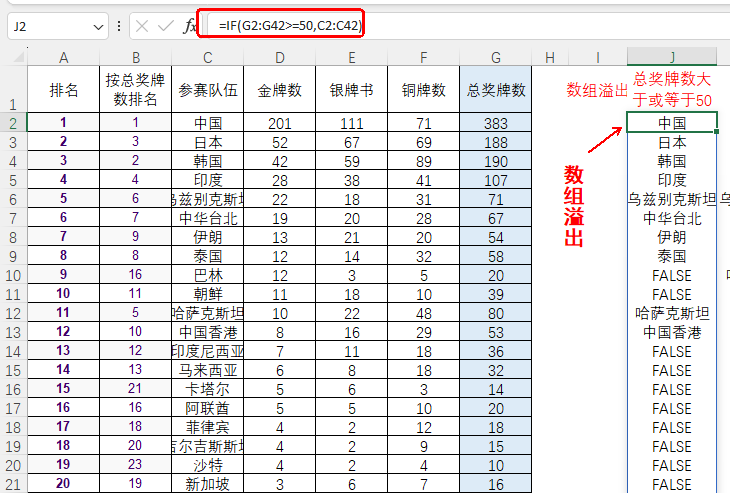The image size is (730, 493).
Task: Select cell G4 with value 190
Action: [495, 161]
